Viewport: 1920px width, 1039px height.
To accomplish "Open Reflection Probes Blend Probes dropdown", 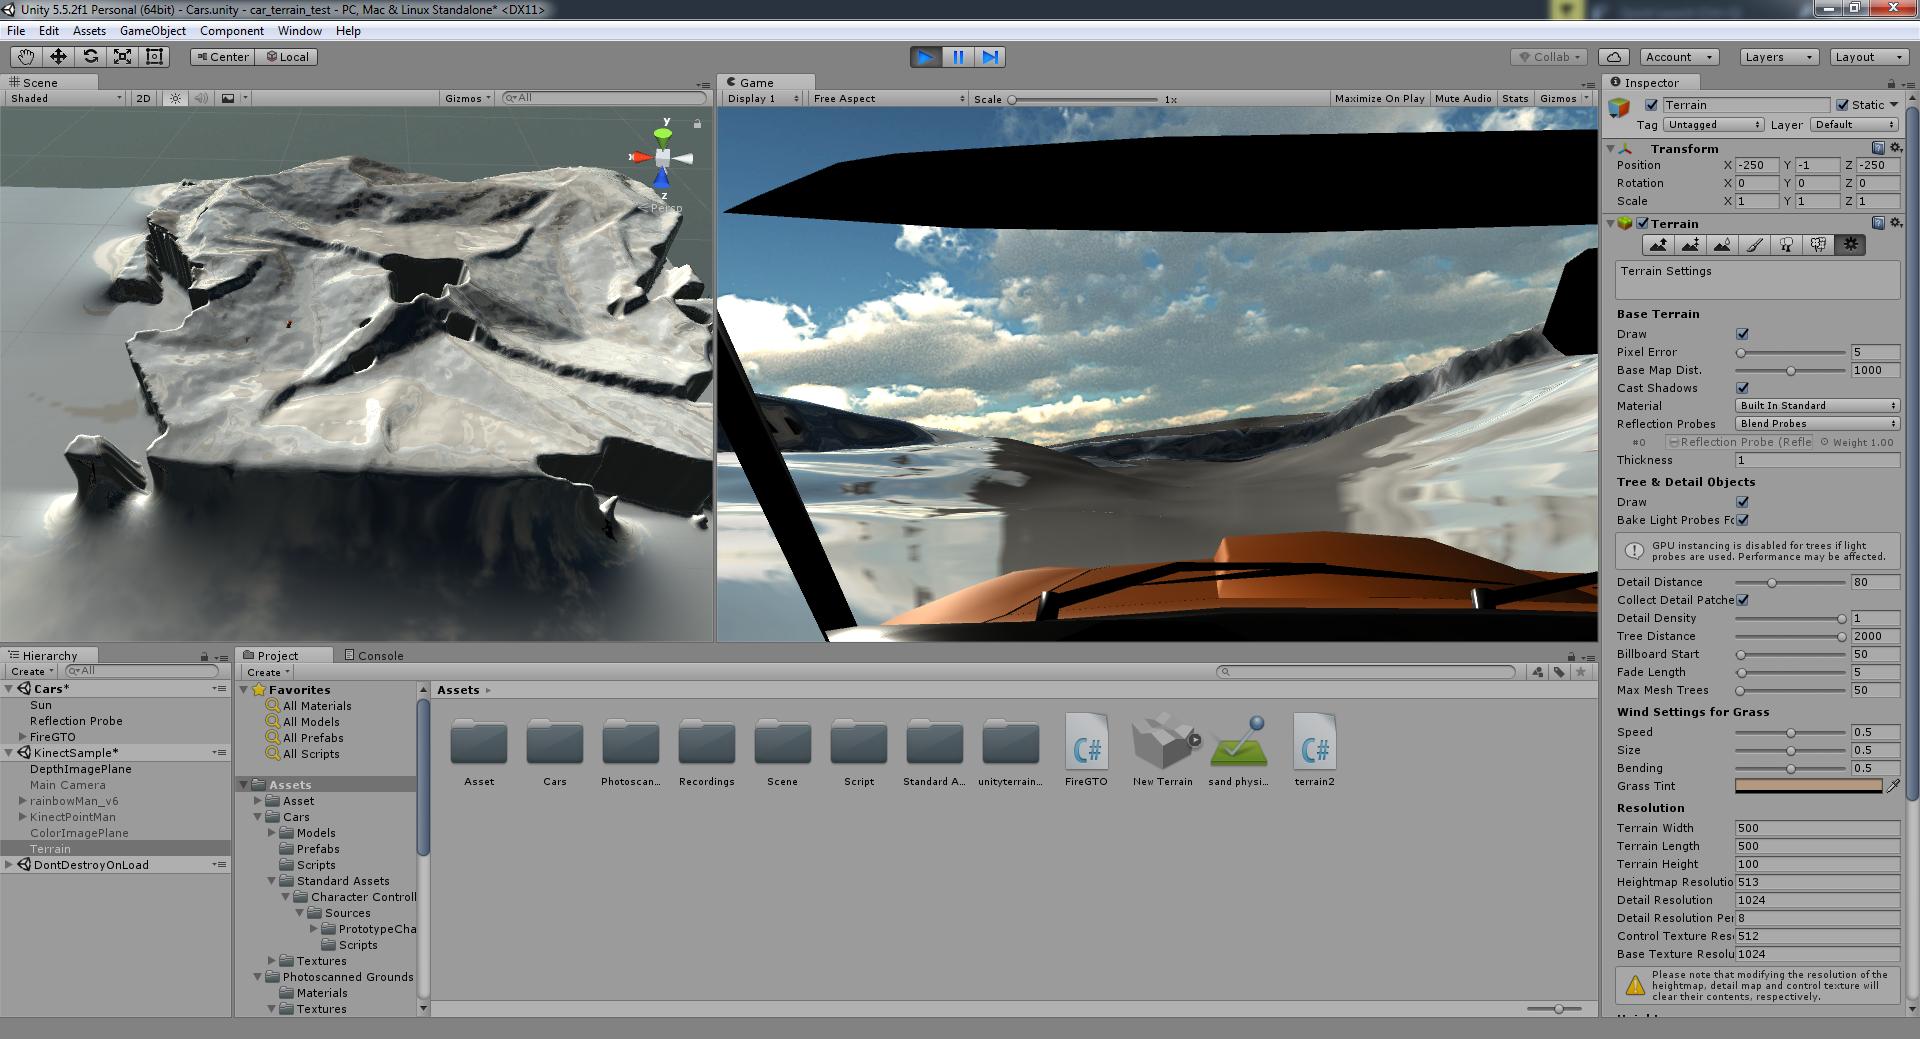I will (1817, 424).
